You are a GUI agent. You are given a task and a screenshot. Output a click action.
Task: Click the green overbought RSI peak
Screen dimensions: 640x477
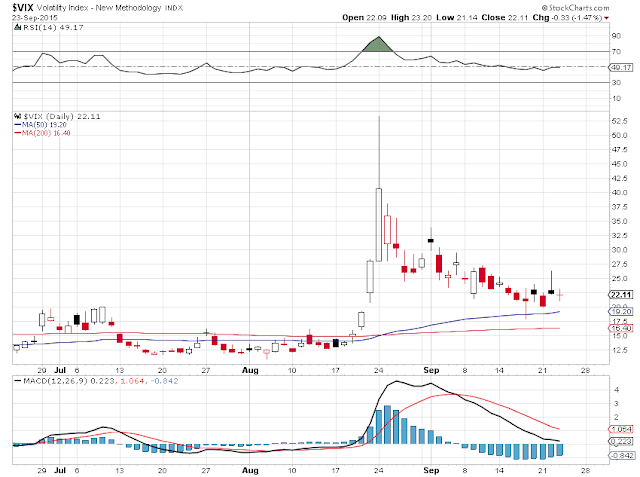click(379, 45)
